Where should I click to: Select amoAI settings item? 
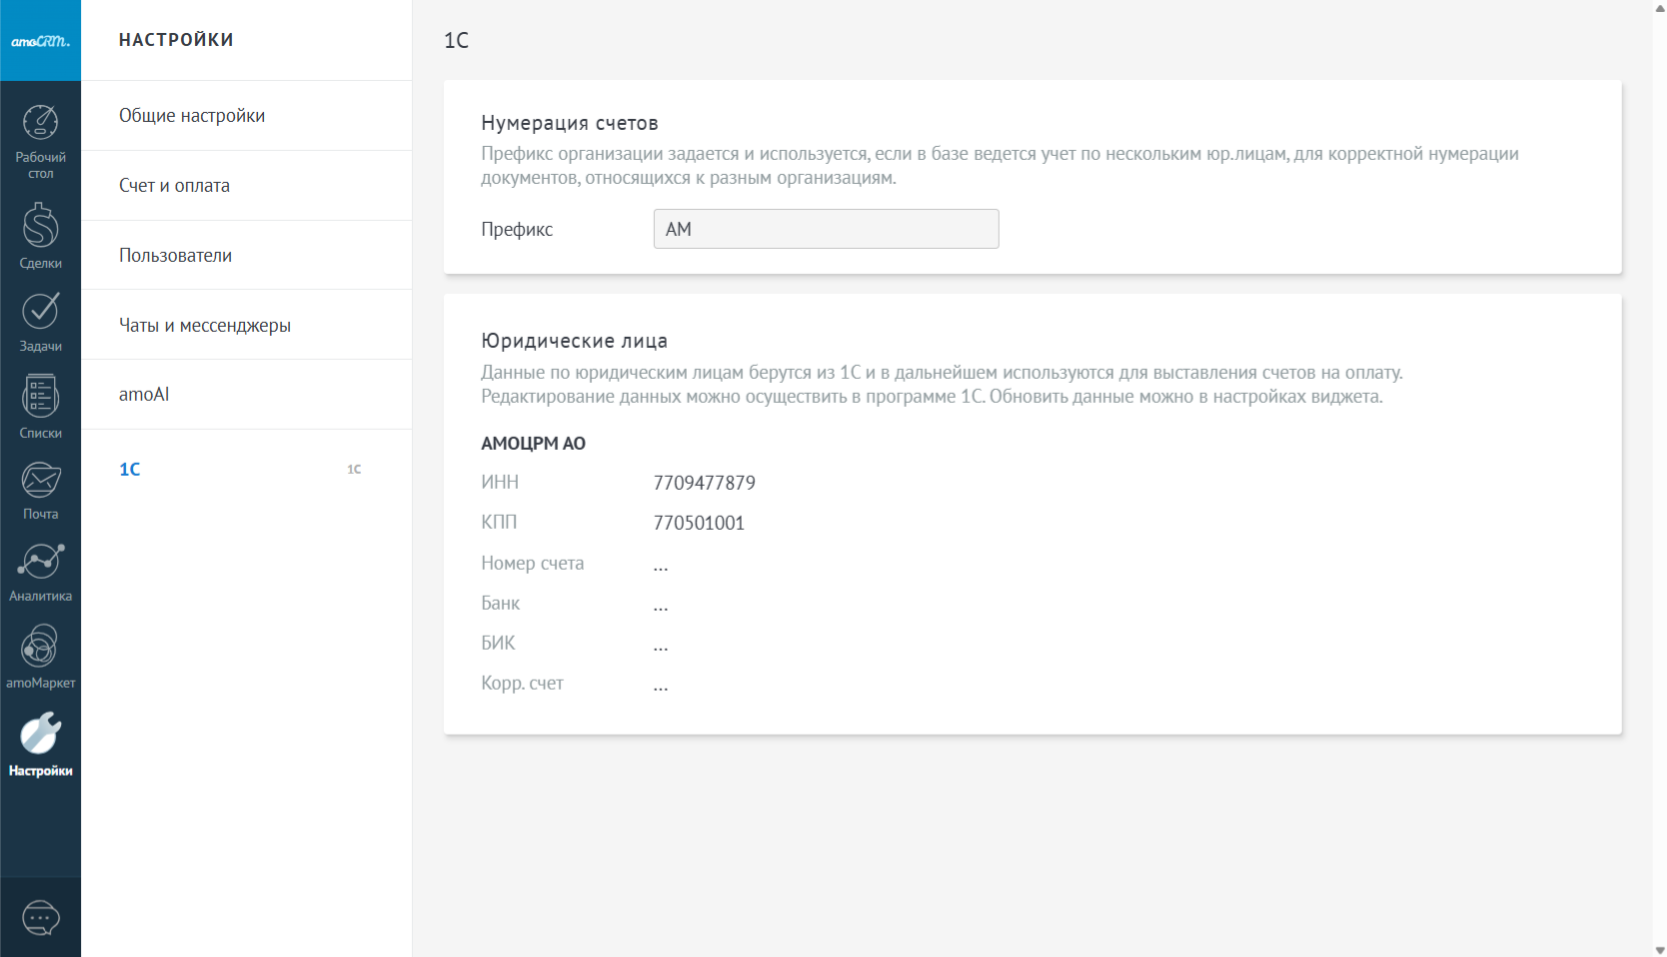[x=144, y=395]
